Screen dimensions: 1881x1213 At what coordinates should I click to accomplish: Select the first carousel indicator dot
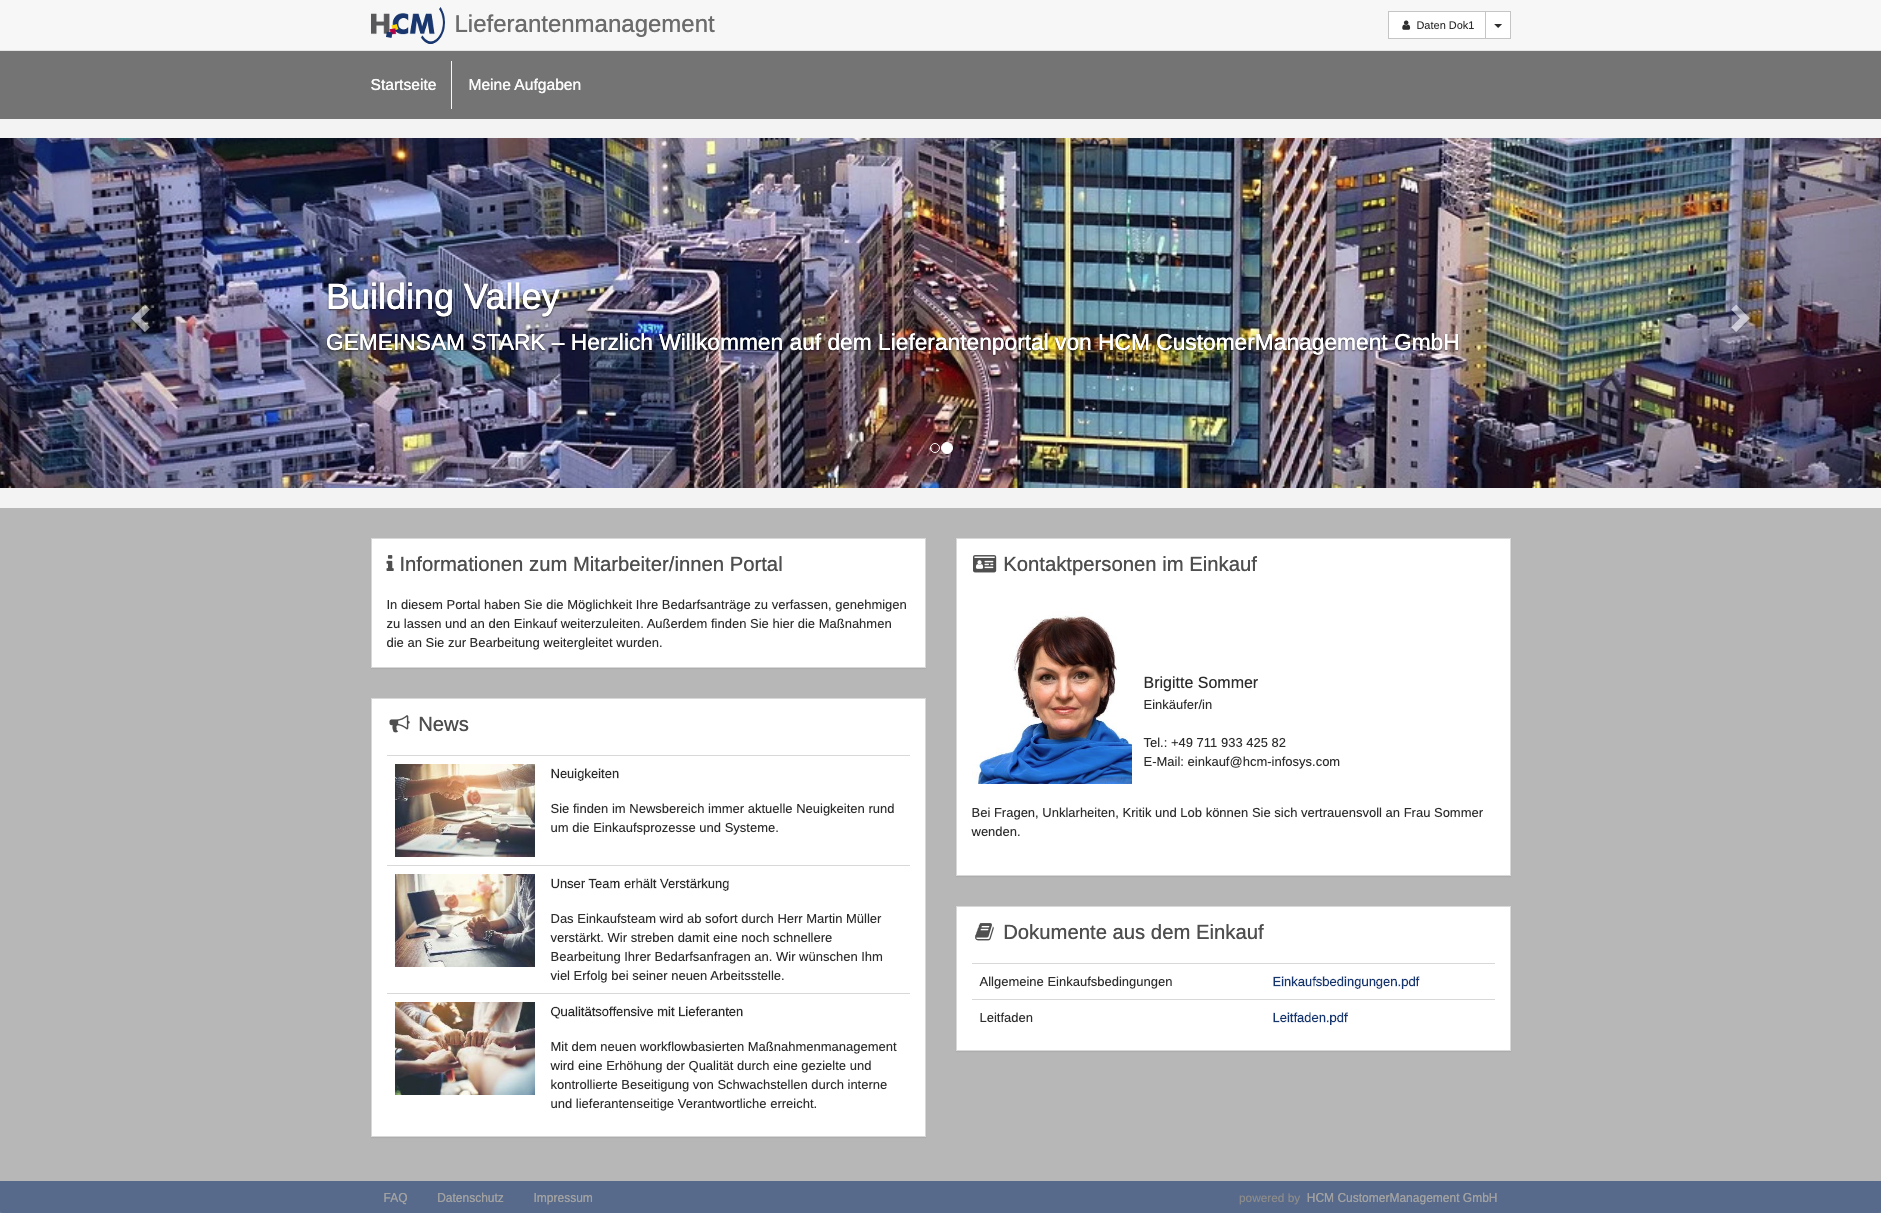coord(935,448)
